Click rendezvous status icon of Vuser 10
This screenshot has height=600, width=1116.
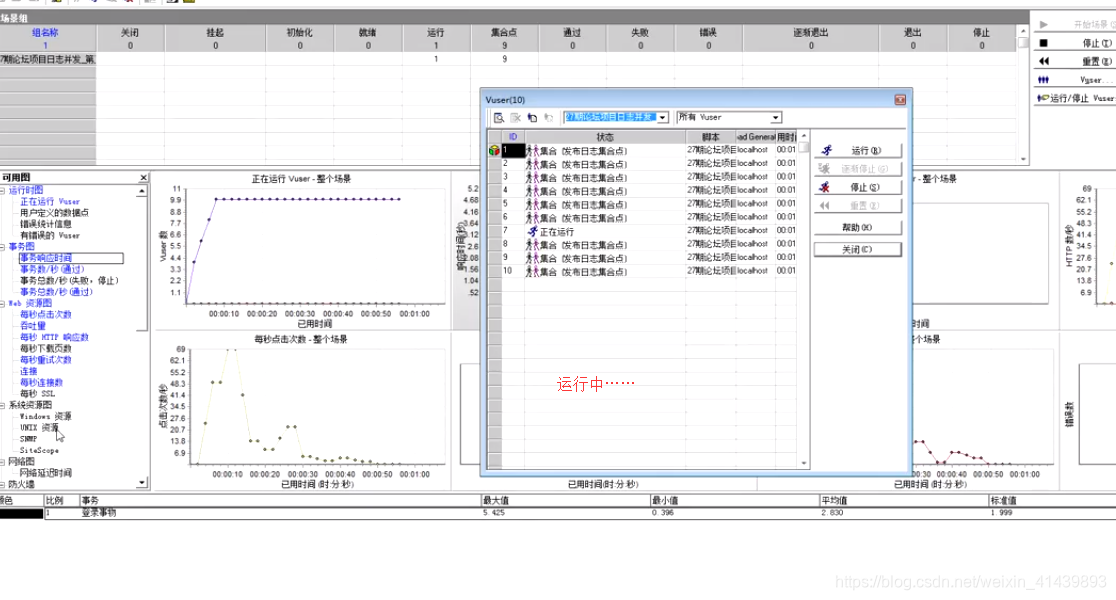coord(532,272)
